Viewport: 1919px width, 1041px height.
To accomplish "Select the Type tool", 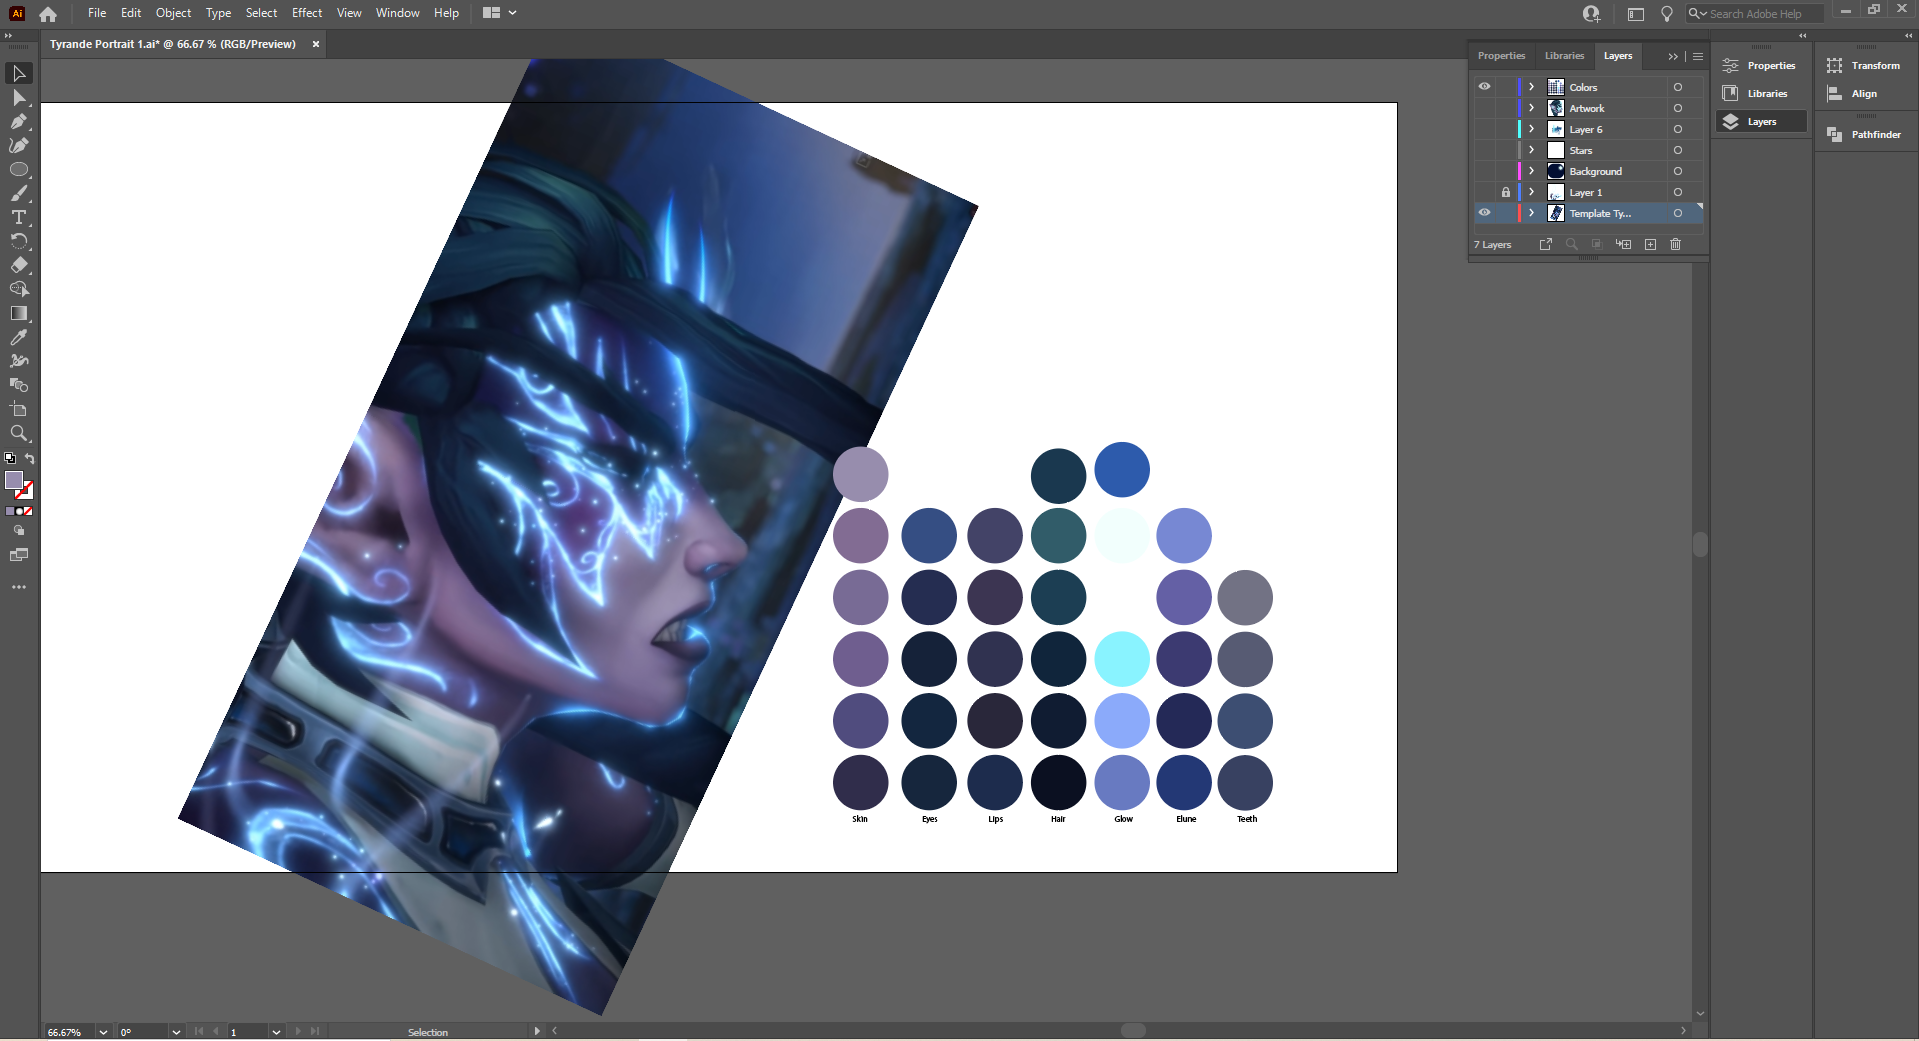I will [19, 218].
